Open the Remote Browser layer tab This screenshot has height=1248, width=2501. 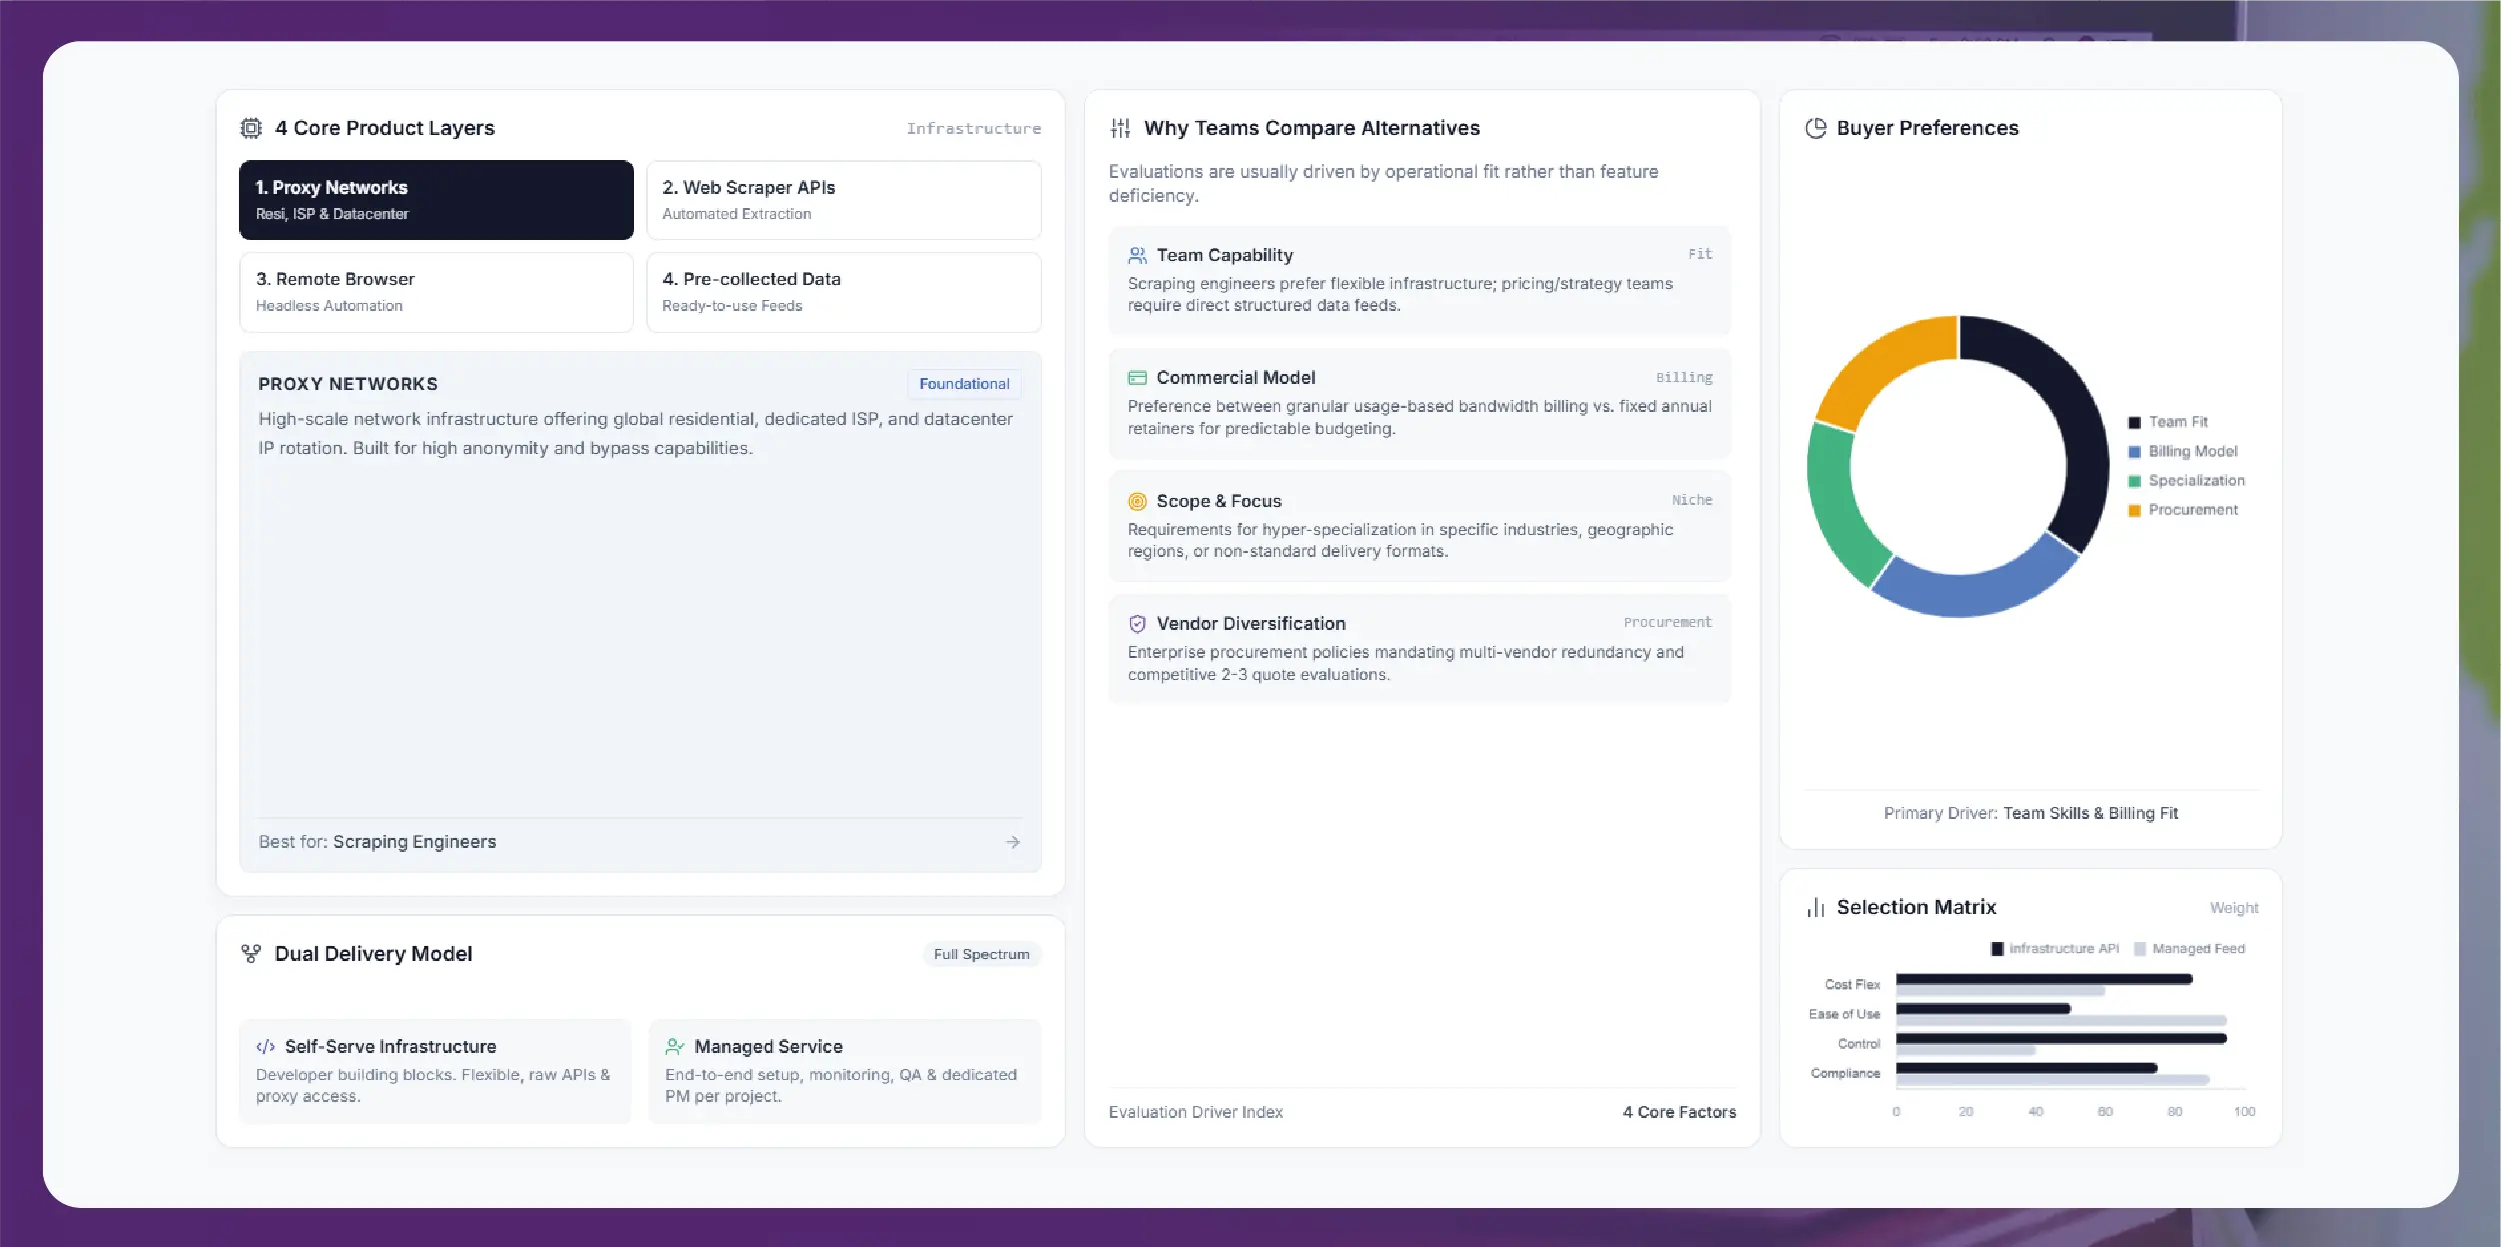coord(436,292)
